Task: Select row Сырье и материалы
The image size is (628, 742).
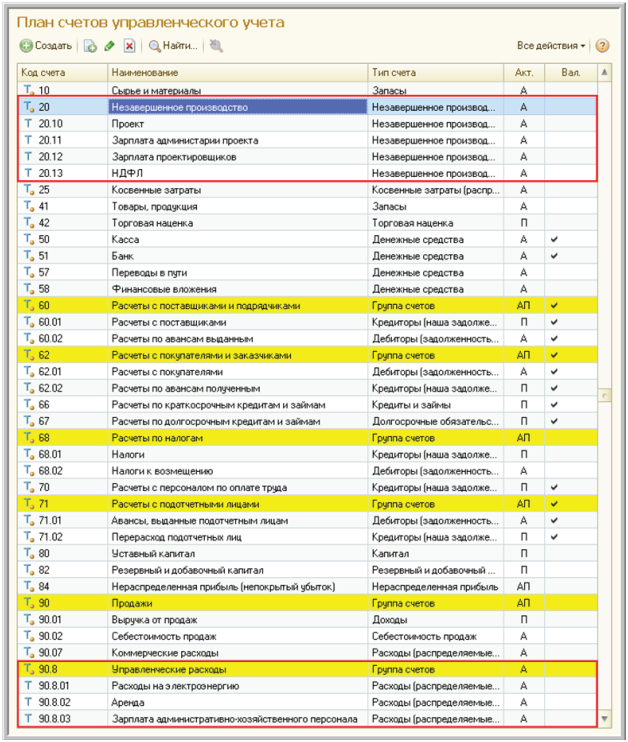Action: coord(308,90)
